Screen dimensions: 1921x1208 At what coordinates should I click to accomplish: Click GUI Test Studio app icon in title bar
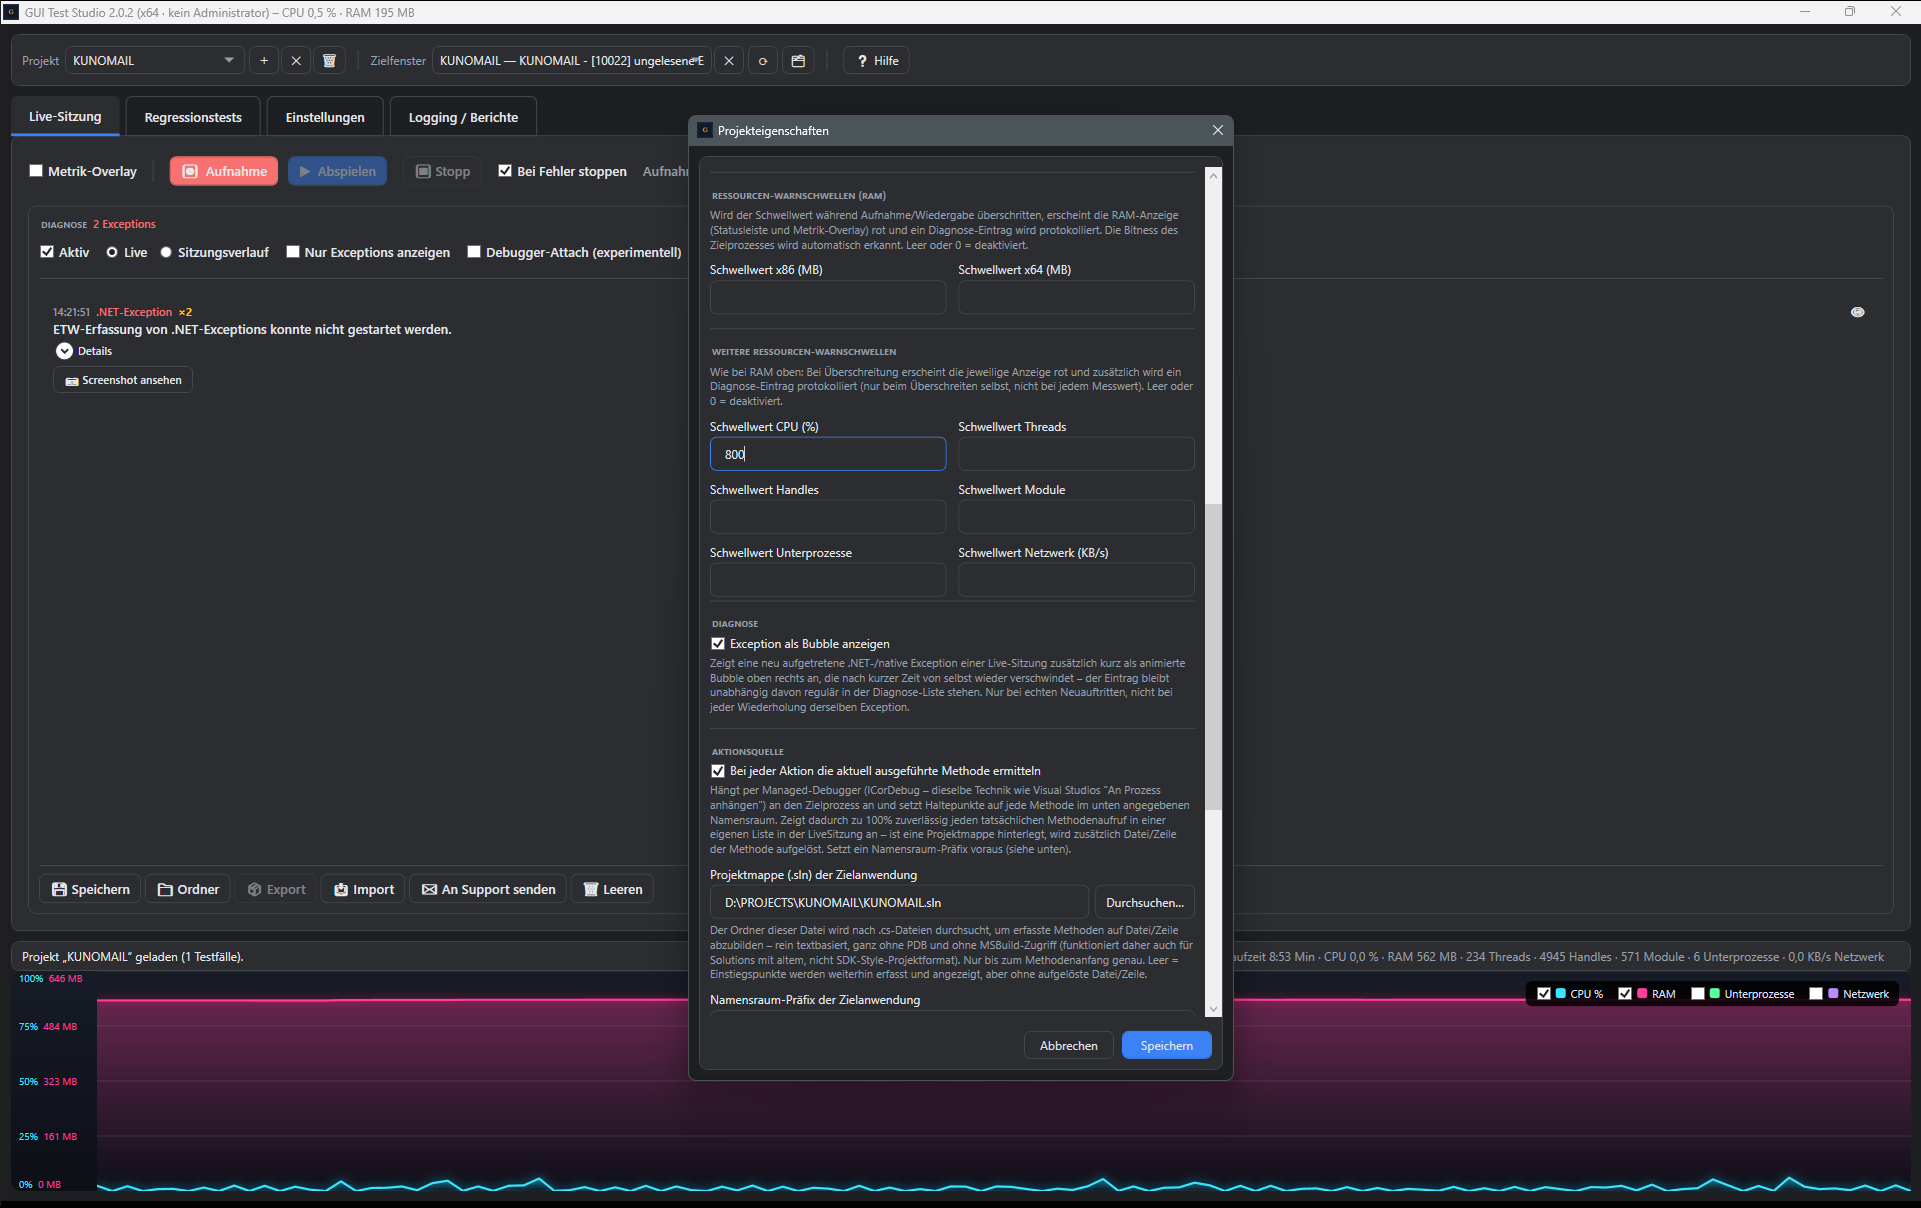coord(11,12)
